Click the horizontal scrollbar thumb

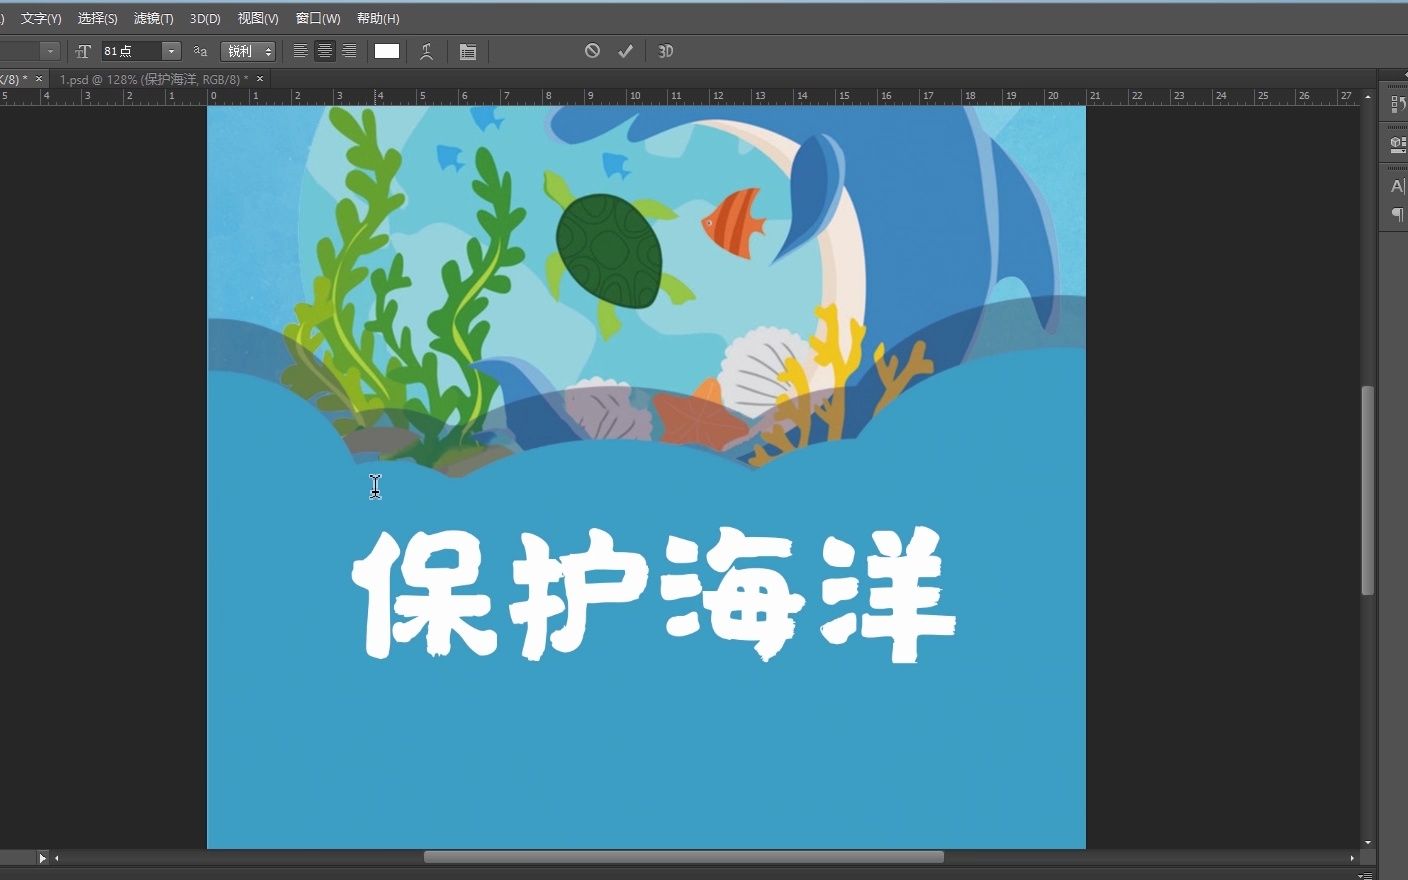click(683, 857)
